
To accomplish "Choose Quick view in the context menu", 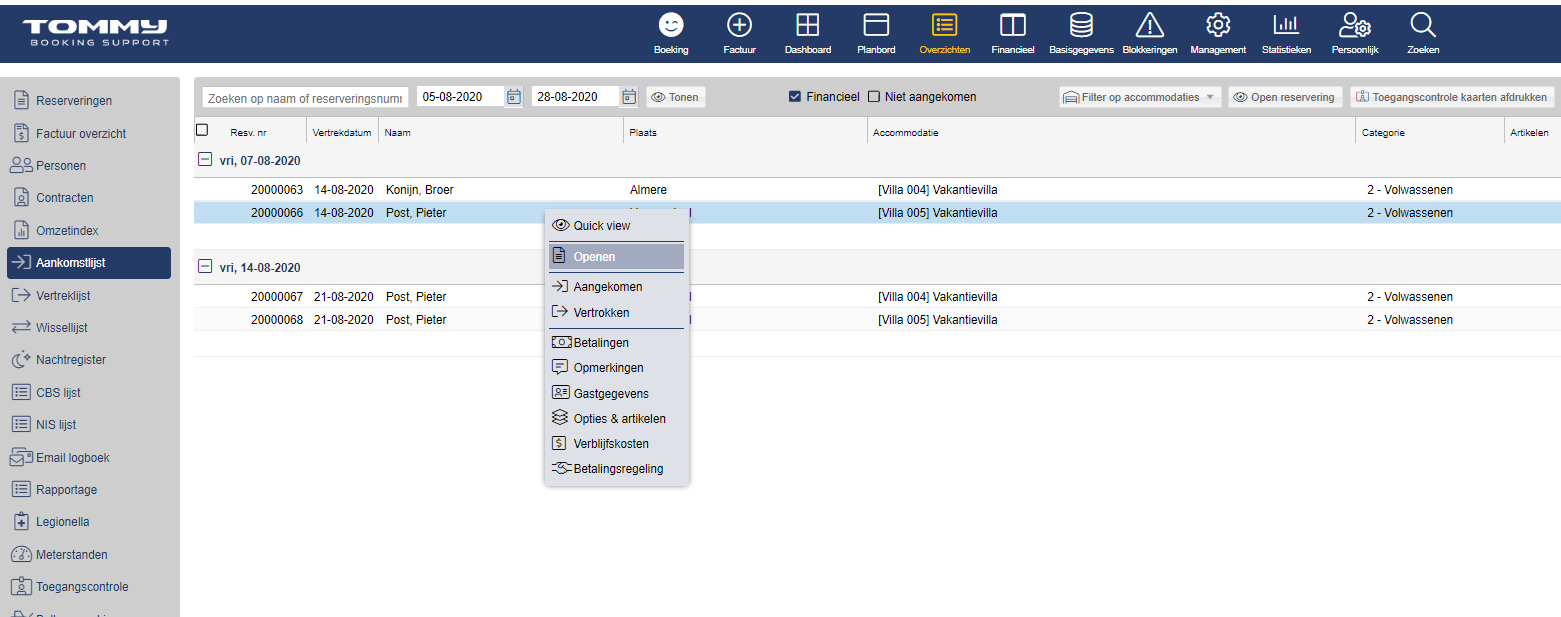I will pos(616,226).
